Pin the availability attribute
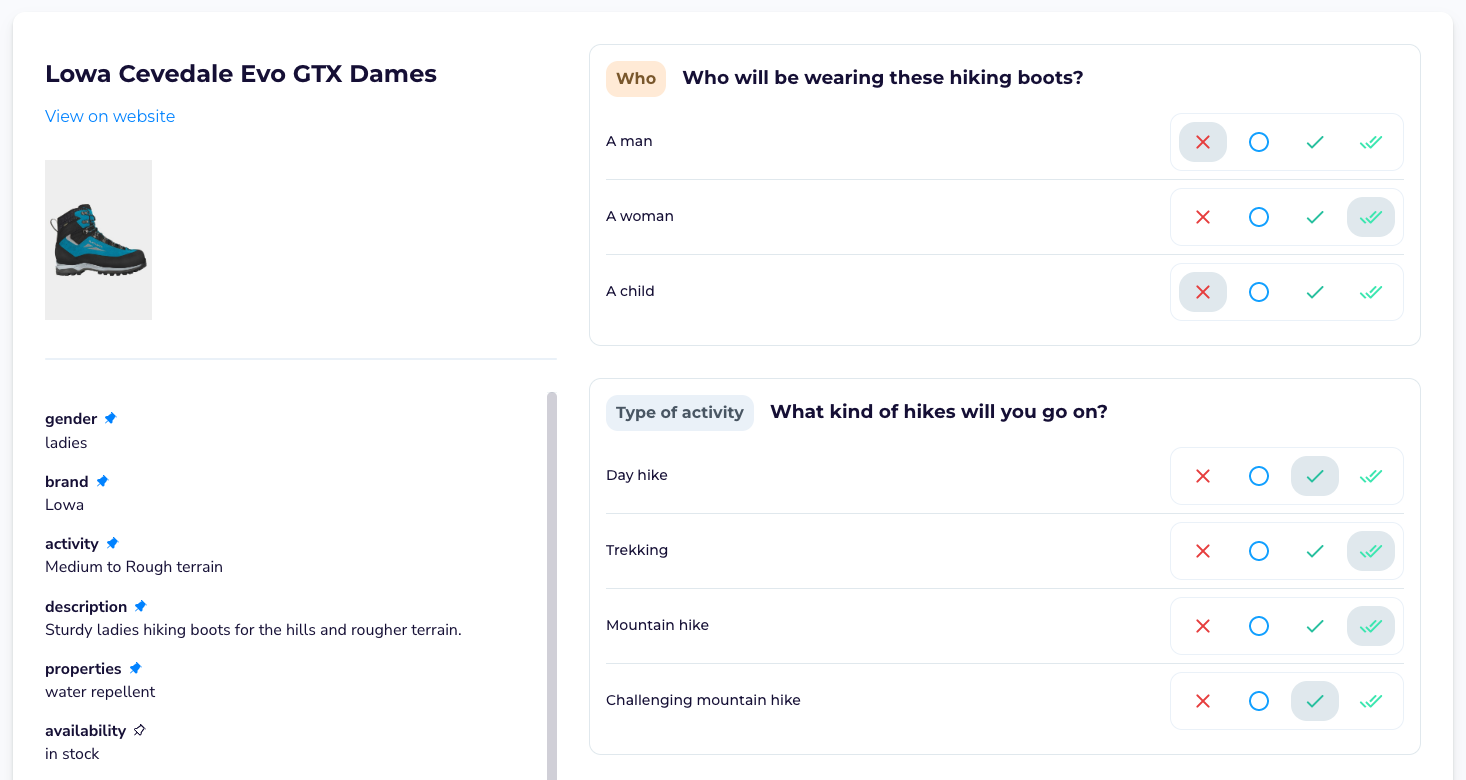The width and height of the screenshot is (1466, 780). [x=140, y=730]
